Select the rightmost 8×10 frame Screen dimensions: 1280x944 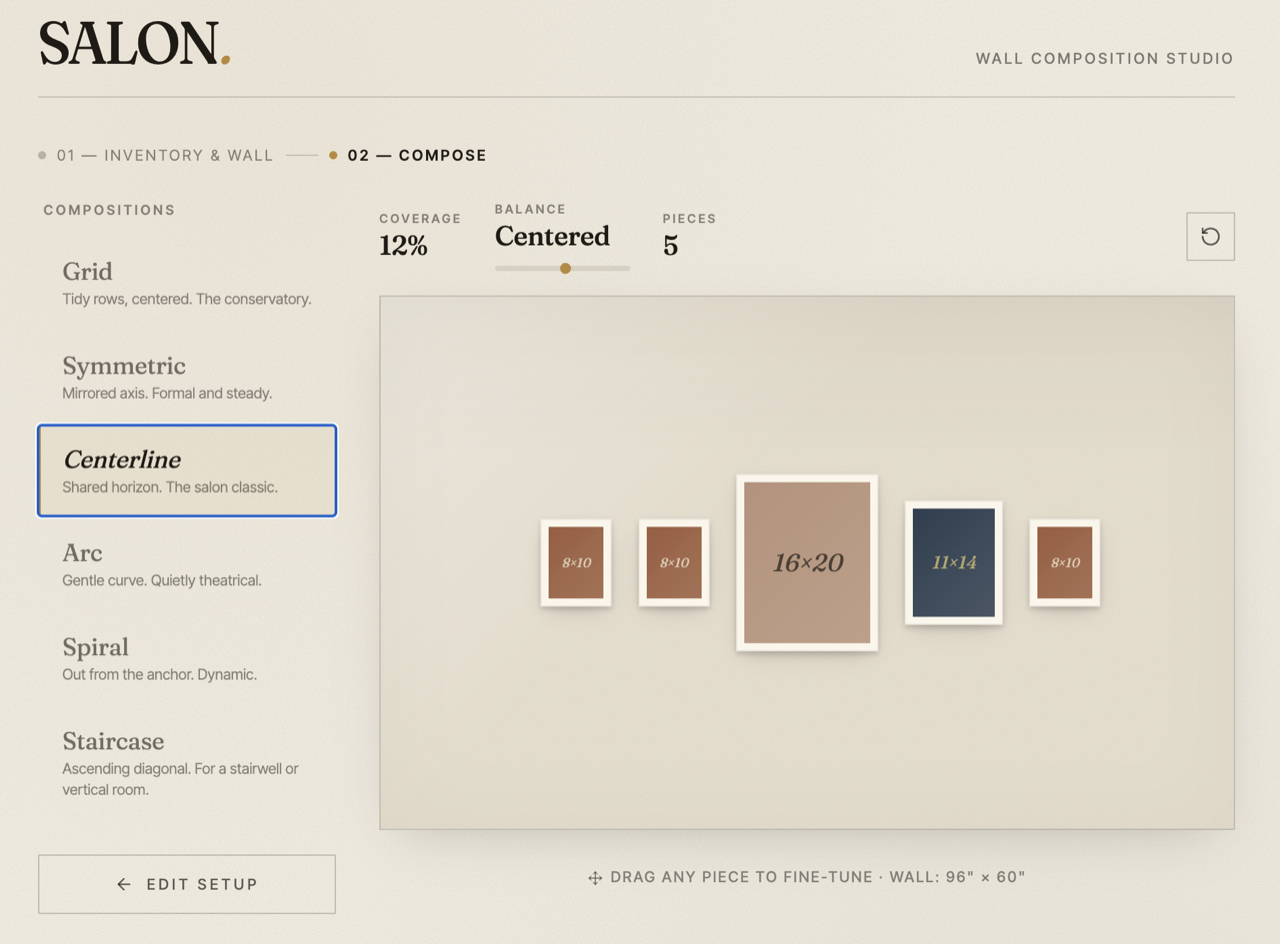(1065, 563)
